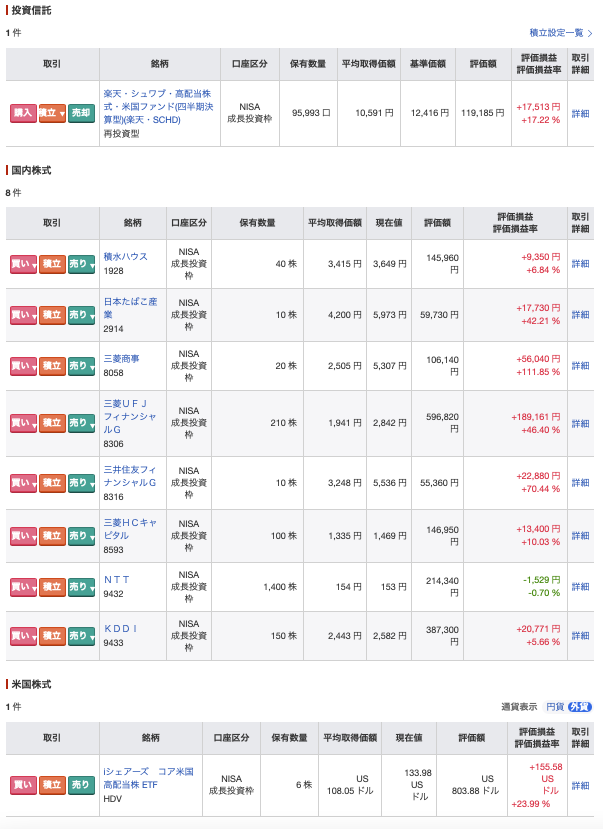The image size is (603, 829).
Task: Select NTT loss value -1,529 円
Action: tap(541, 580)
